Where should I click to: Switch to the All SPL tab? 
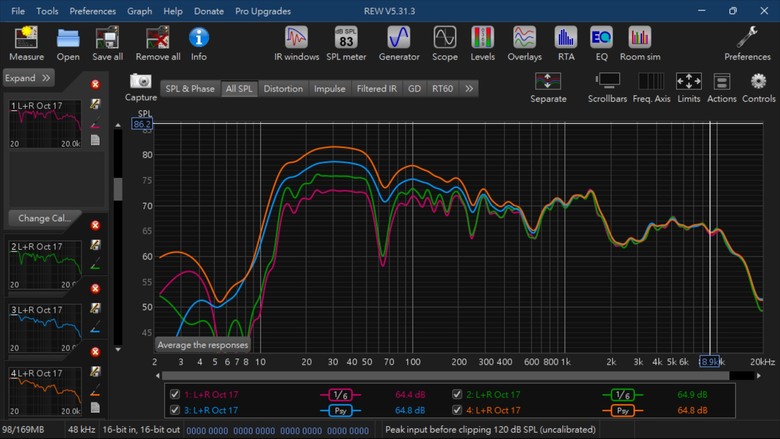pos(239,88)
